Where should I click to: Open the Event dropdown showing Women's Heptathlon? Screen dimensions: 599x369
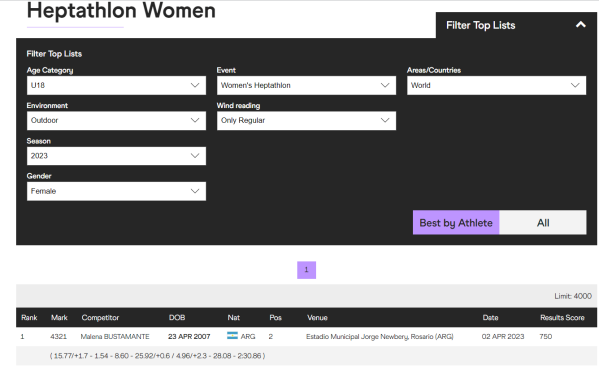tap(306, 85)
